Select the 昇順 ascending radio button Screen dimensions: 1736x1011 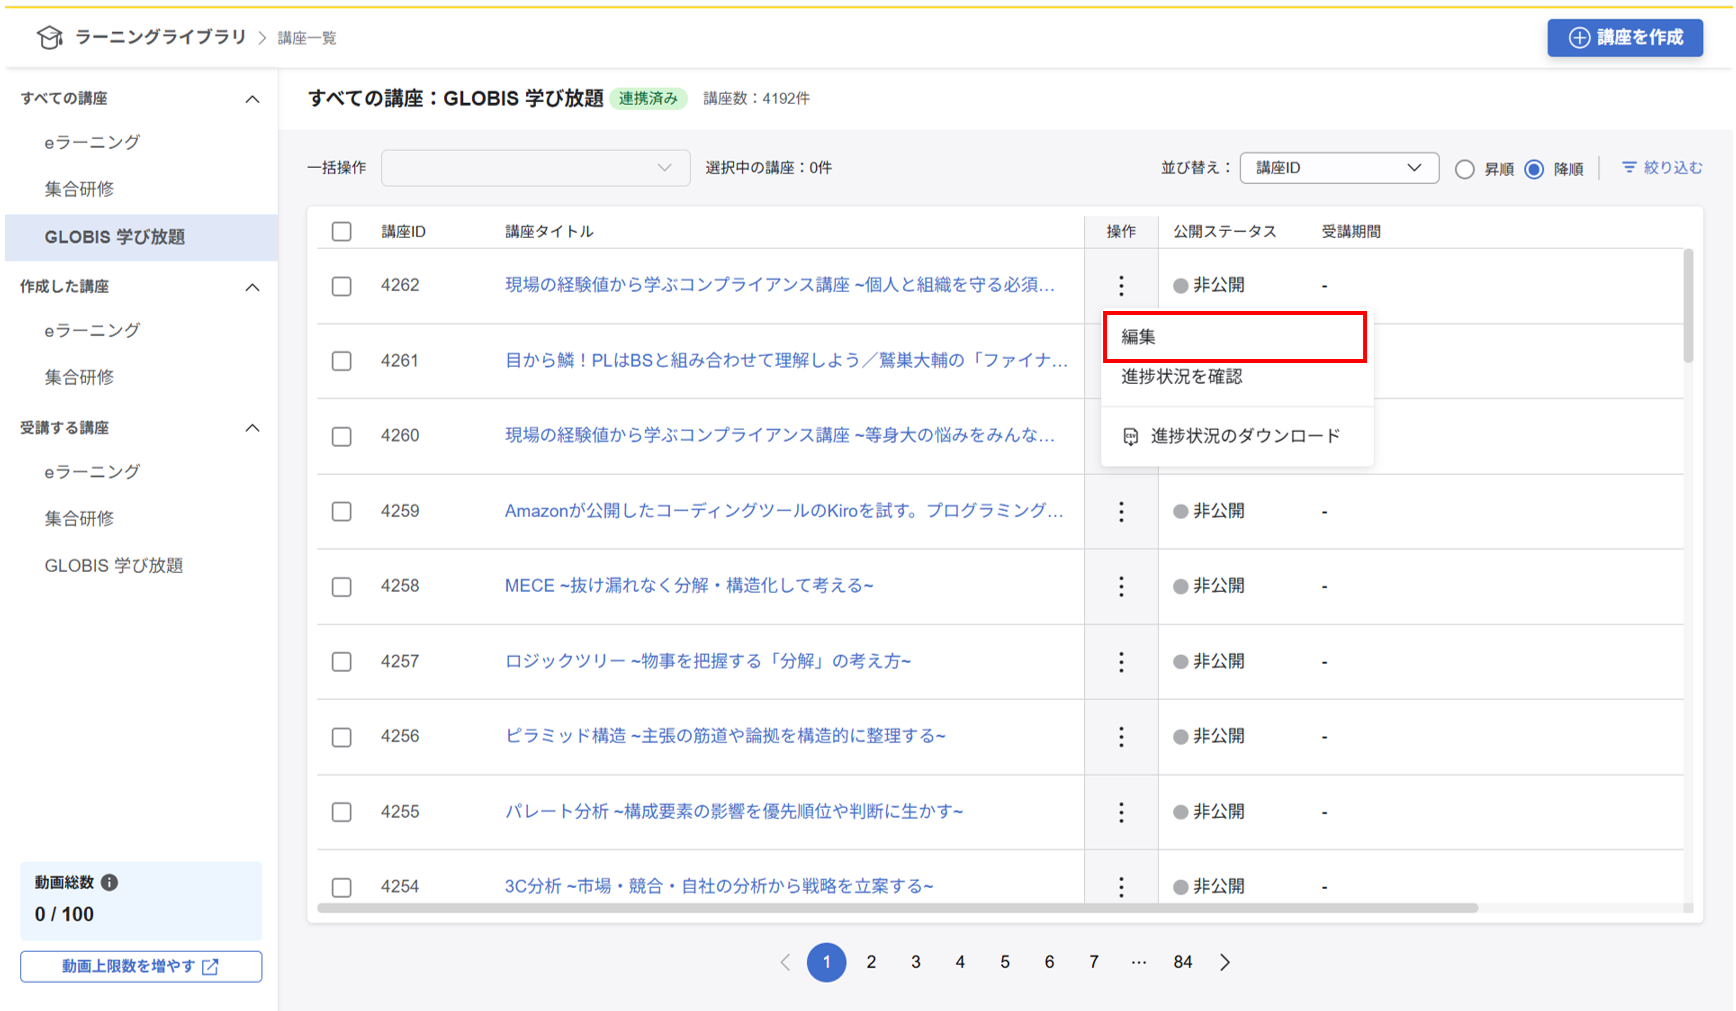(1465, 169)
